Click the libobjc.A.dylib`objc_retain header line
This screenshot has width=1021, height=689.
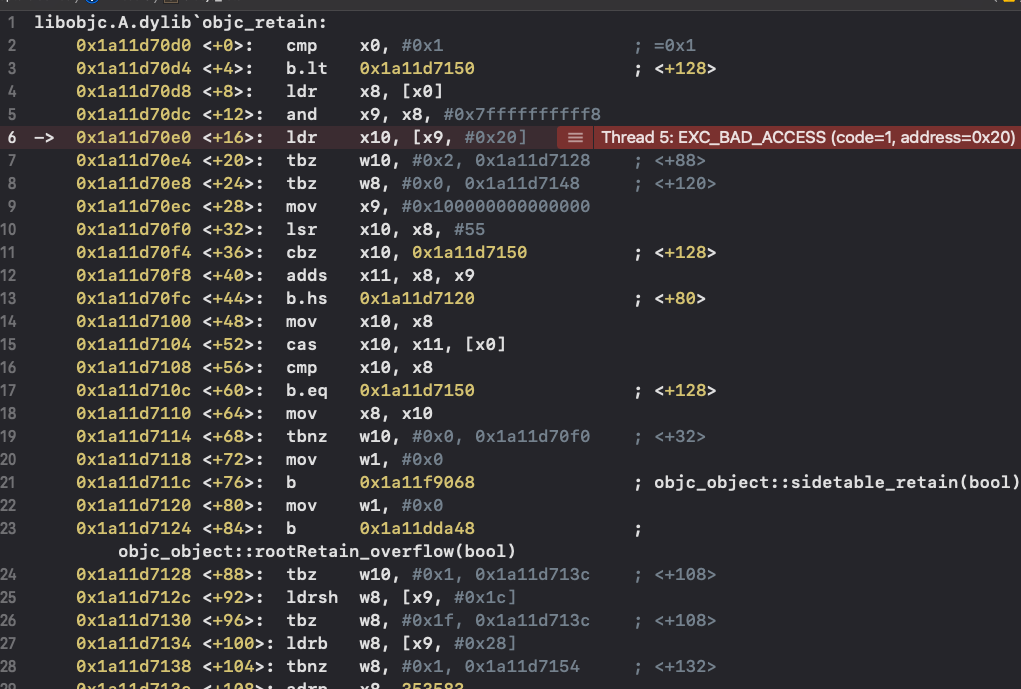[180, 23]
